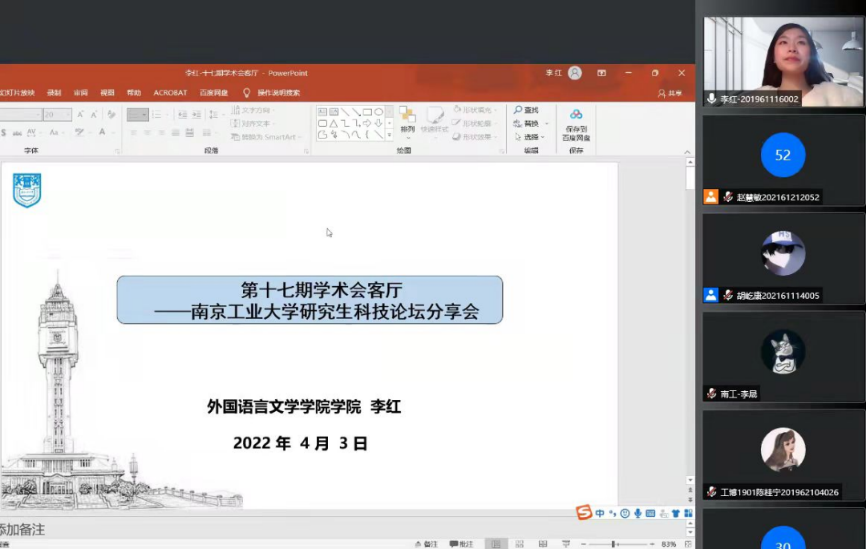Open text highlight color picker

pos(81,133)
